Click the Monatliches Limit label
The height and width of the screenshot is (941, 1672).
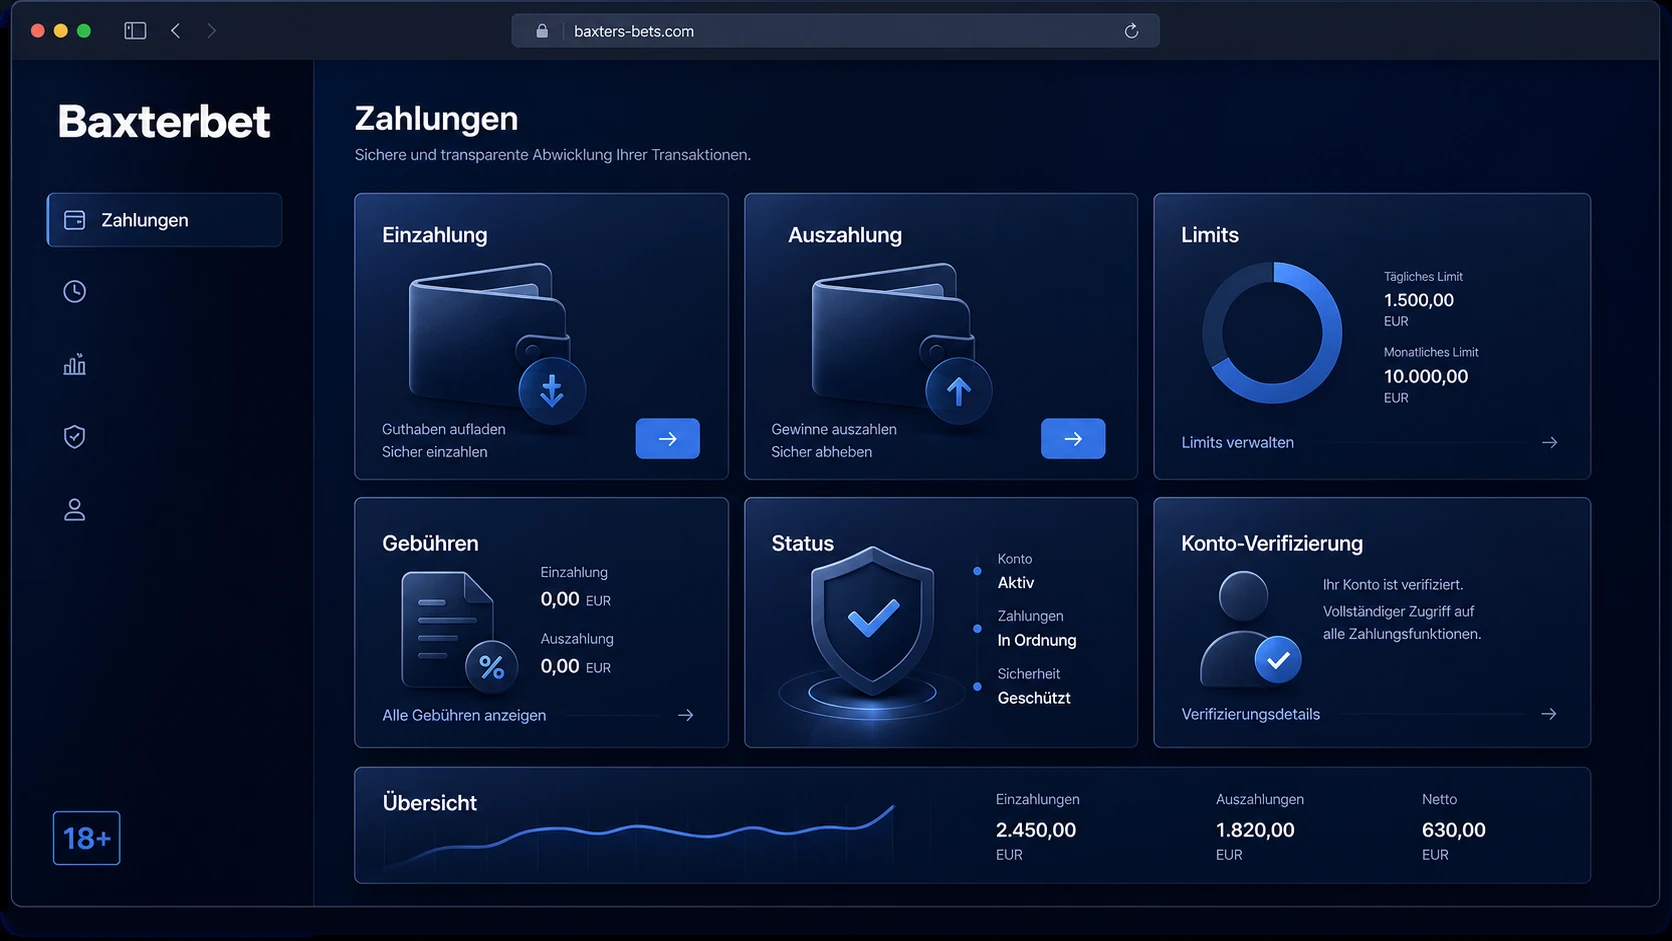(1431, 352)
